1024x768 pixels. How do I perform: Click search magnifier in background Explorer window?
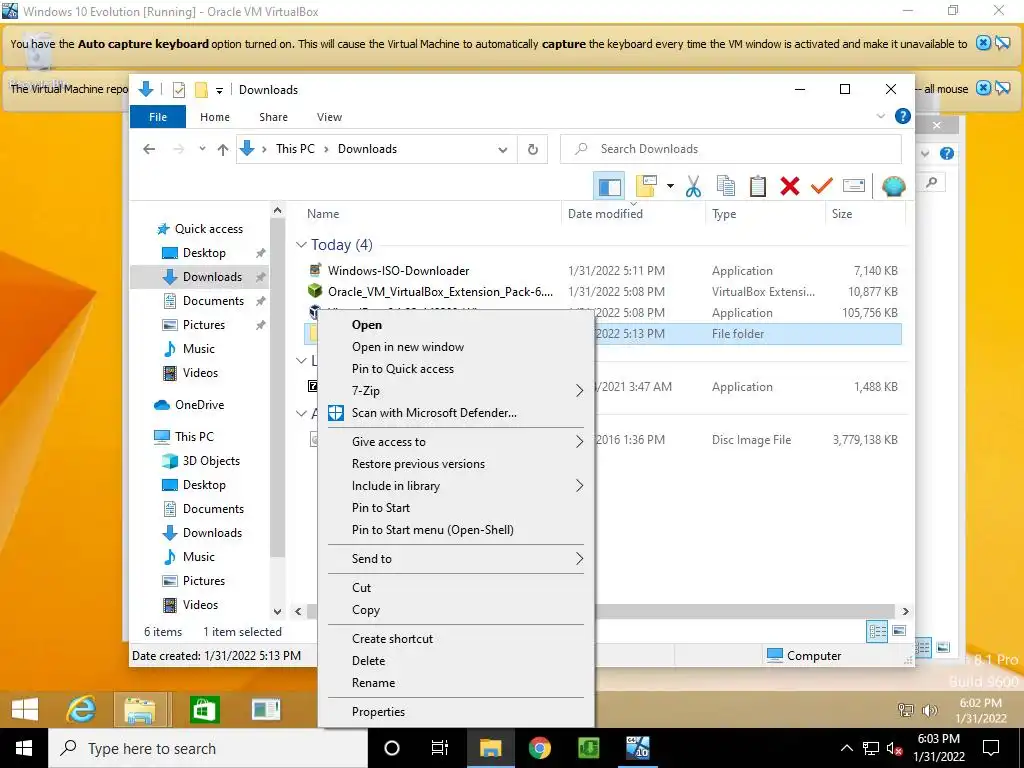point(932,183)
